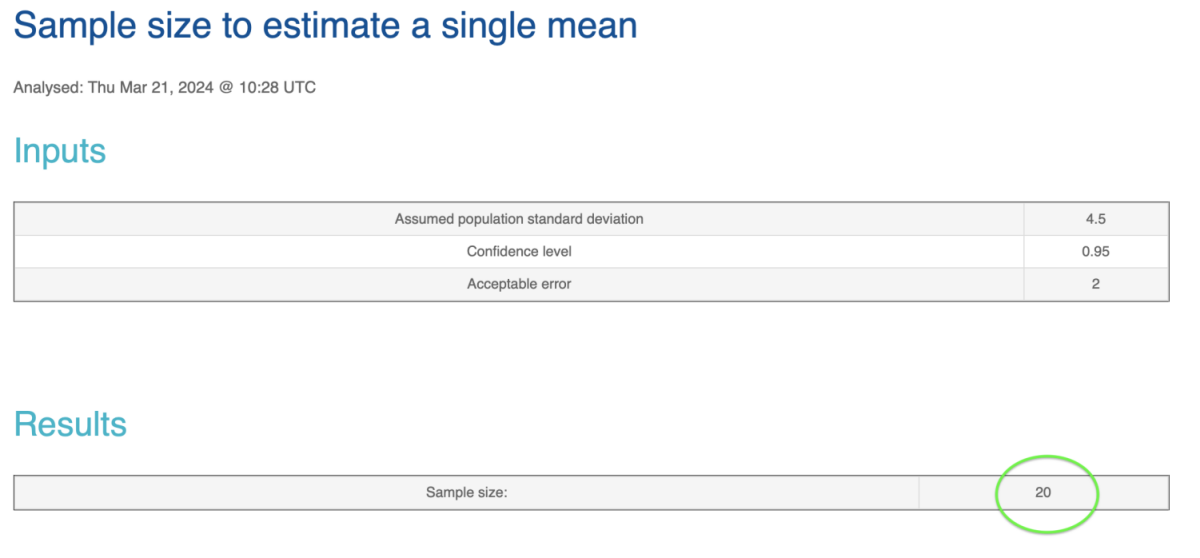The image size is (1200, 558).
Task: Click the acceptable error value 2
Action: pos(1096,284)
